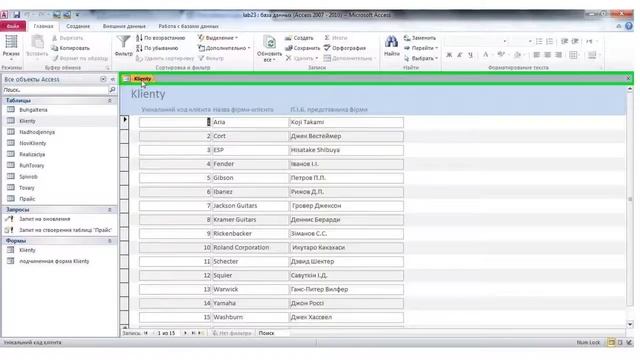Click the record selector for Cort row
640x360 pixels.
click(124, 136)
